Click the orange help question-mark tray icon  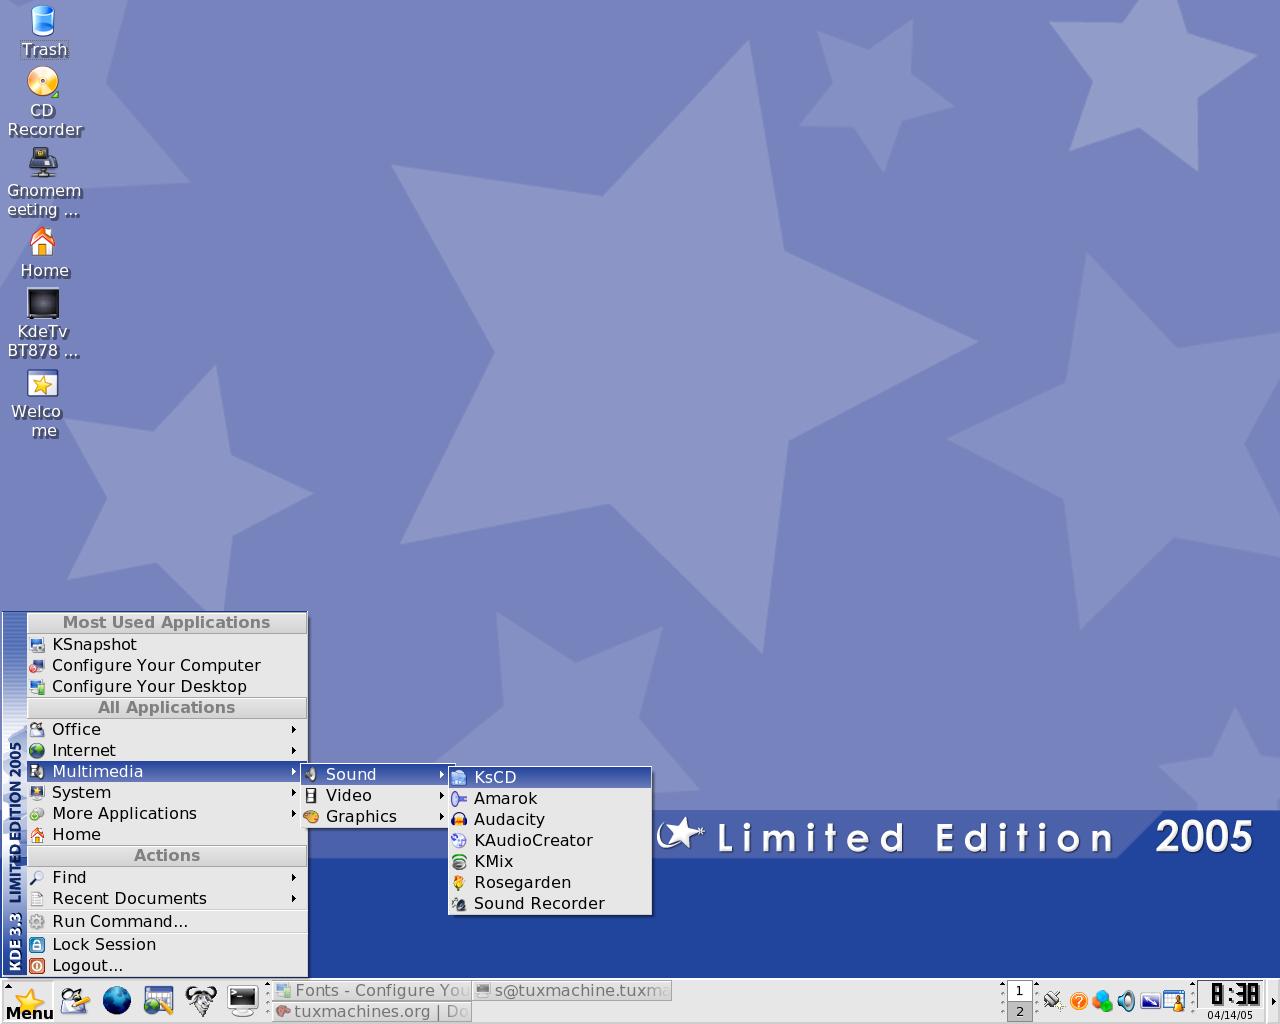[1078, 1001]
